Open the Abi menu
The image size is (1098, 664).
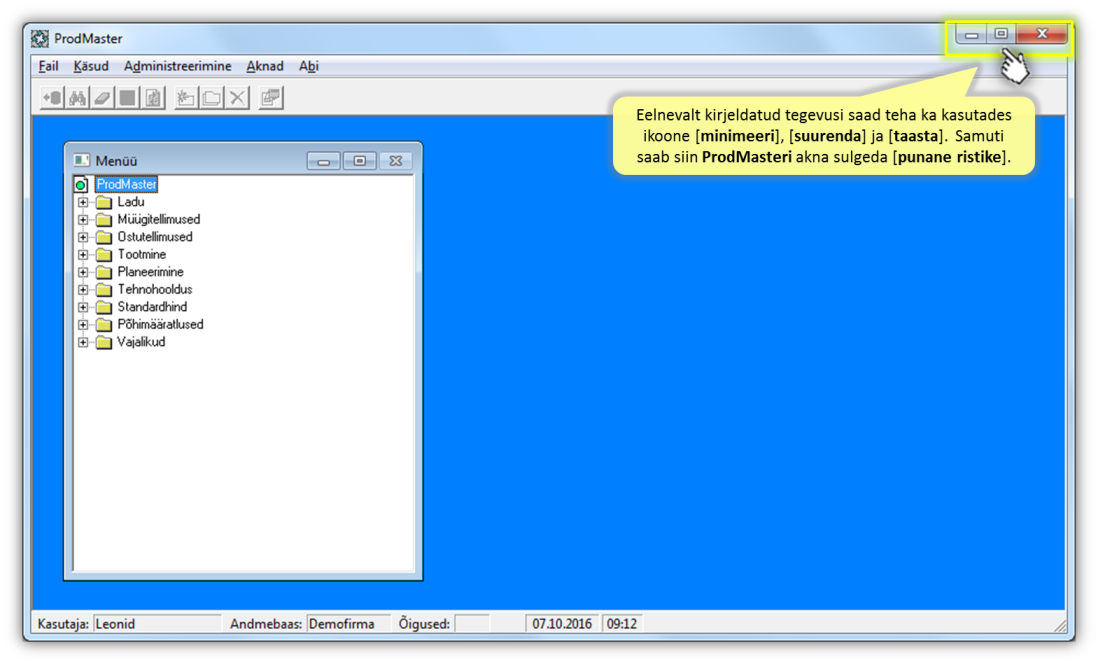coord(309,66)
